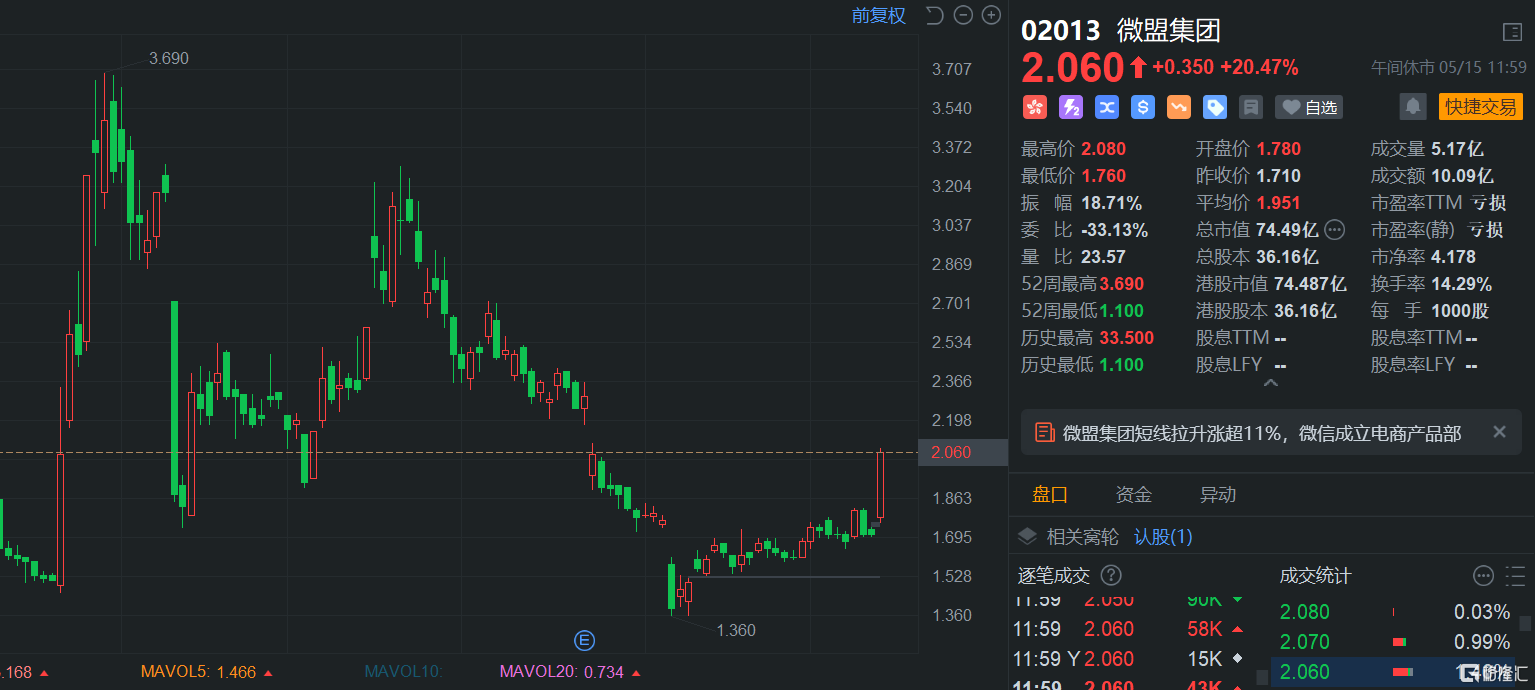Click the 3.690 high price annotation

click(x=168, y=58)
